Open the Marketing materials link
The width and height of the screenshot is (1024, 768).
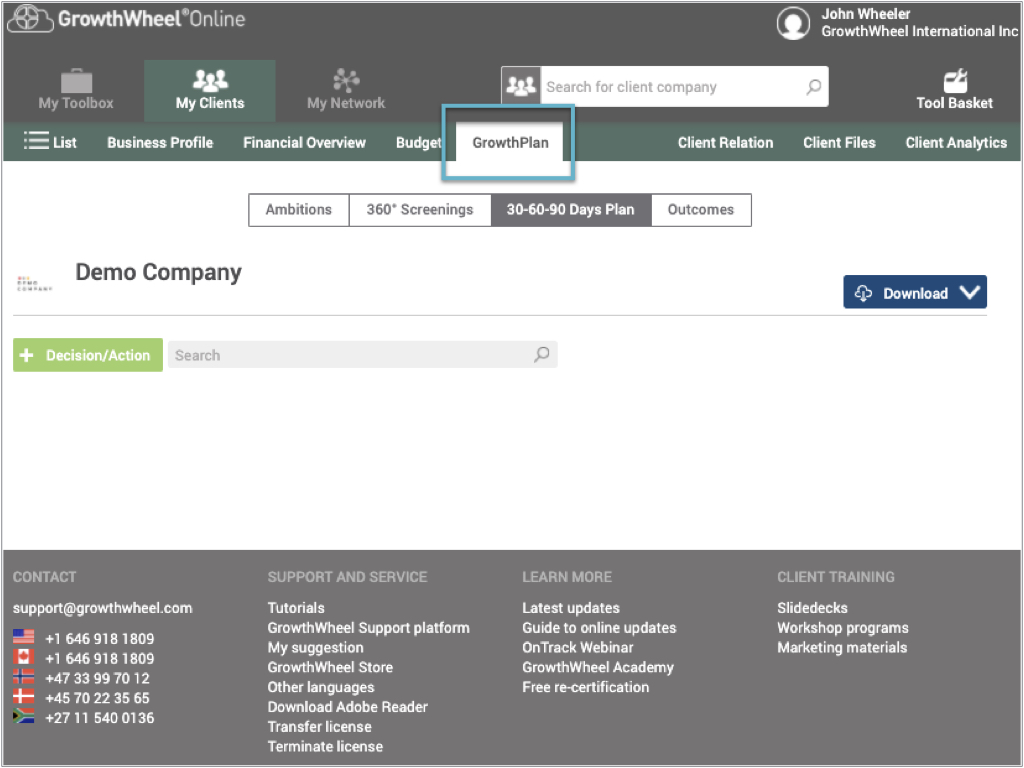(x=842, y=648)
